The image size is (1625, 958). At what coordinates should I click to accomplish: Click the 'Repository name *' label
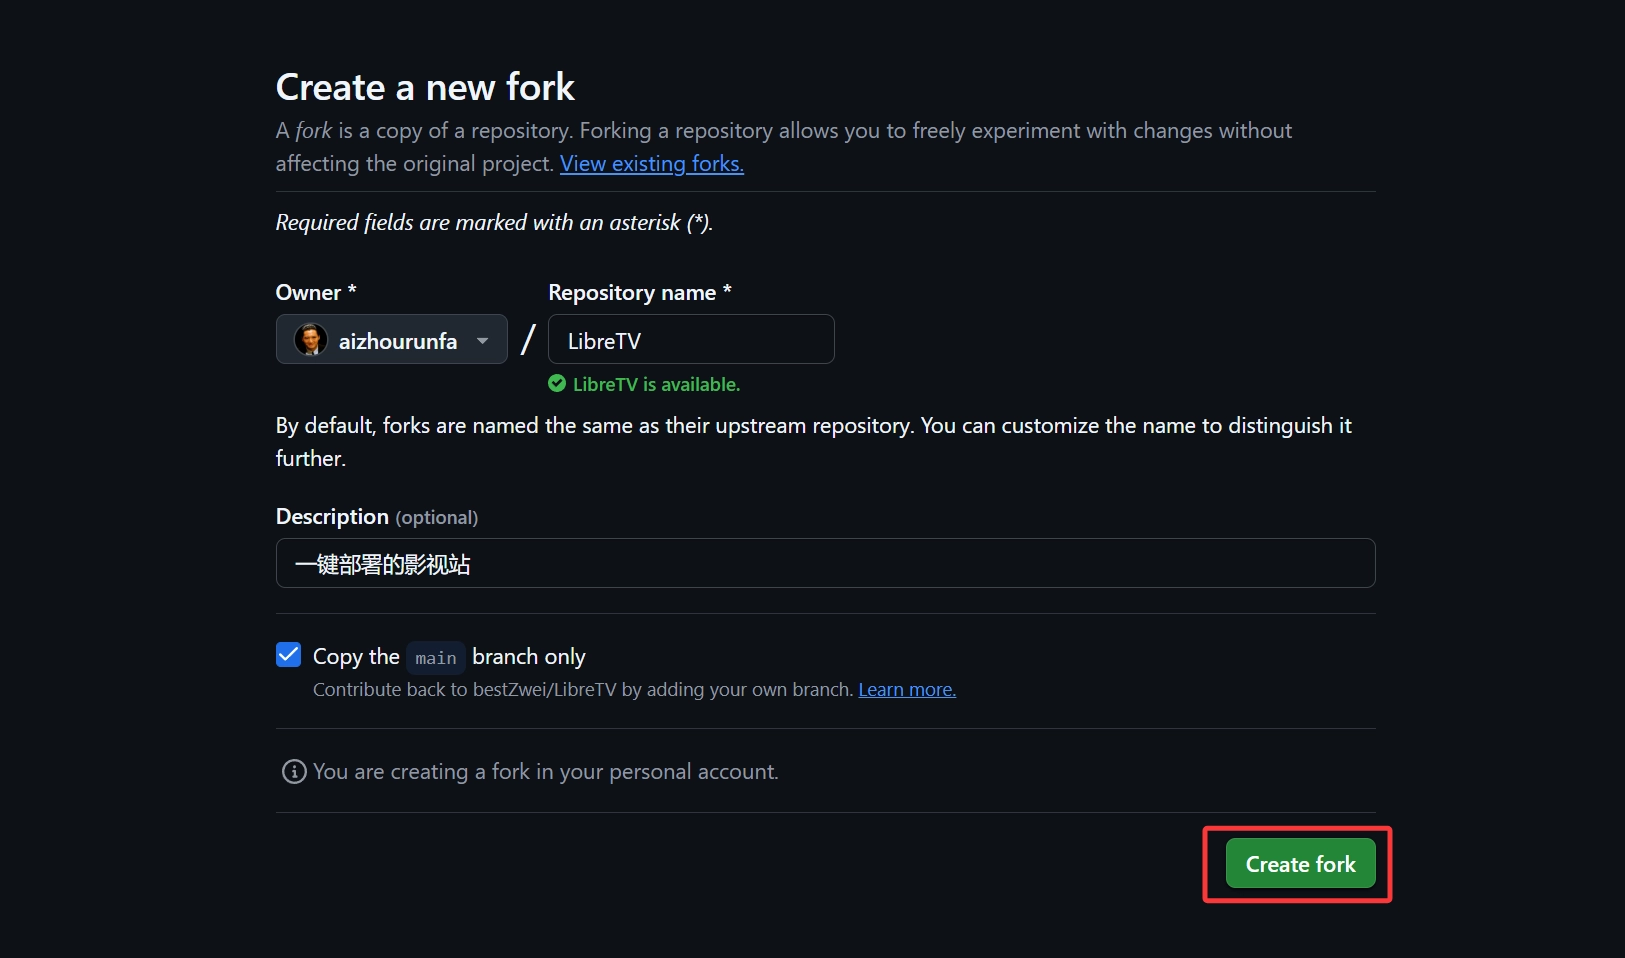[640, 293]
